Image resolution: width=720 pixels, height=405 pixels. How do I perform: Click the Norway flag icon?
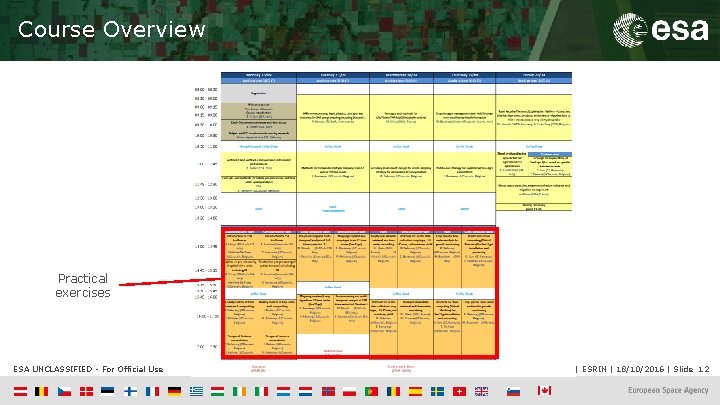(328, 391)
